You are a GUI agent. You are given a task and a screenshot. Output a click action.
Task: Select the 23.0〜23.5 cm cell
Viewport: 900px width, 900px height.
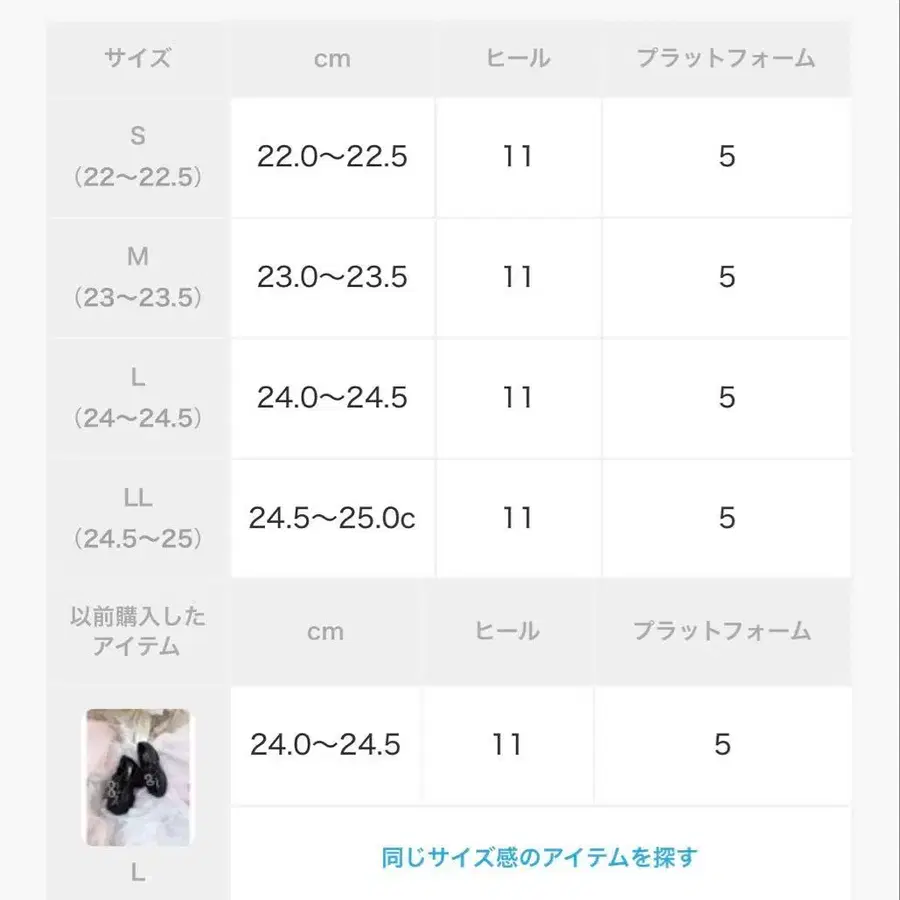(x=332, y=277)
